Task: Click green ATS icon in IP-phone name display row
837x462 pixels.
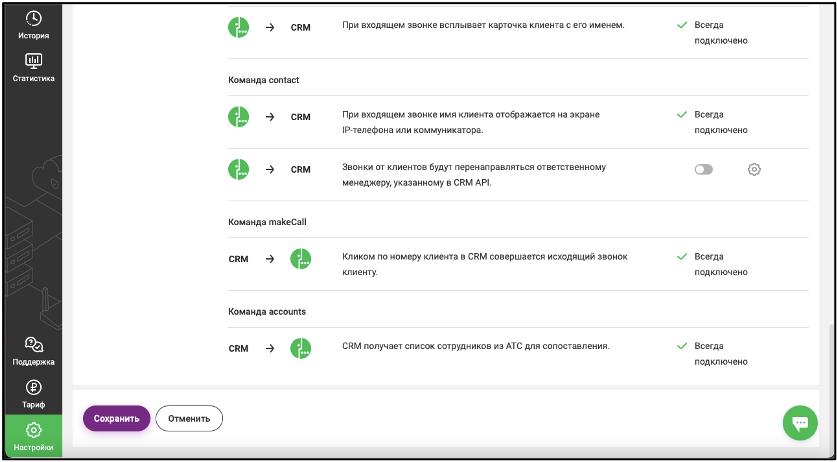Action: [239, 116]
